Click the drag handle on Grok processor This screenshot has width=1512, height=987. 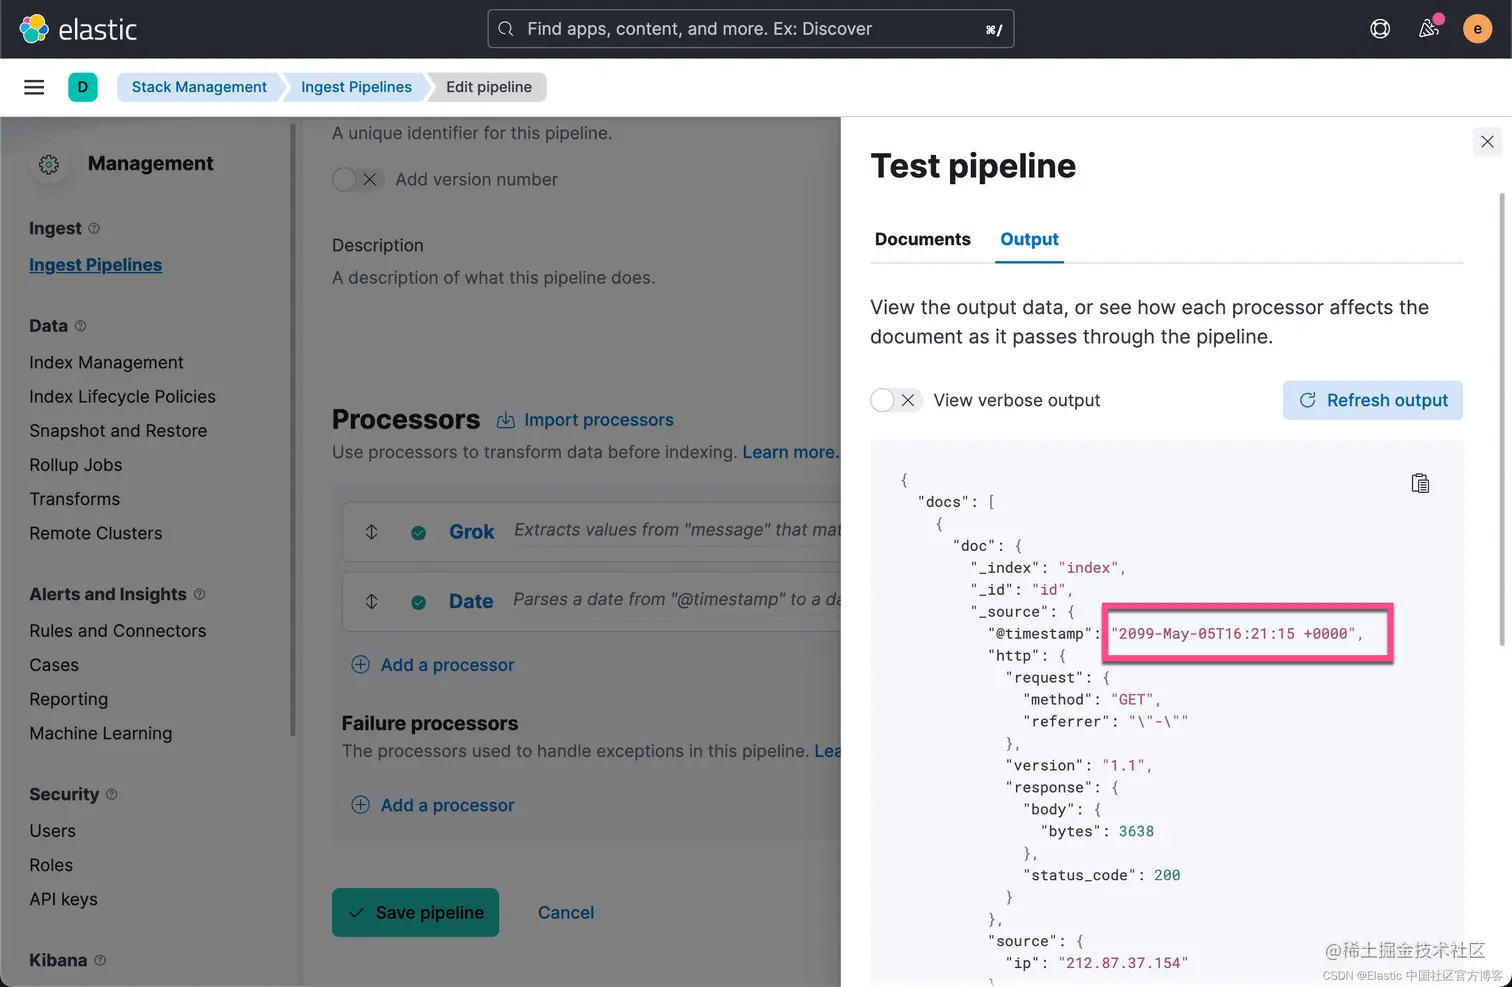pyautogui.click(x=371, y=532)
